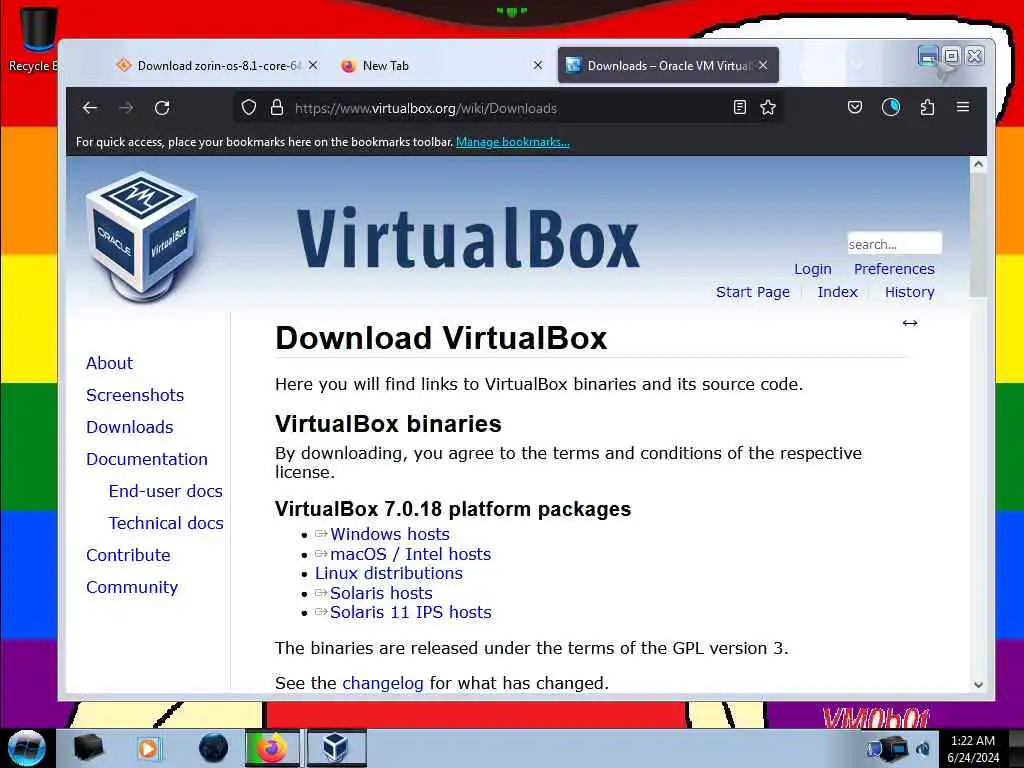This screenshot has height=768, width=1024.
Task: Click the Manage bookmarks link
Action: pos(513,142)
